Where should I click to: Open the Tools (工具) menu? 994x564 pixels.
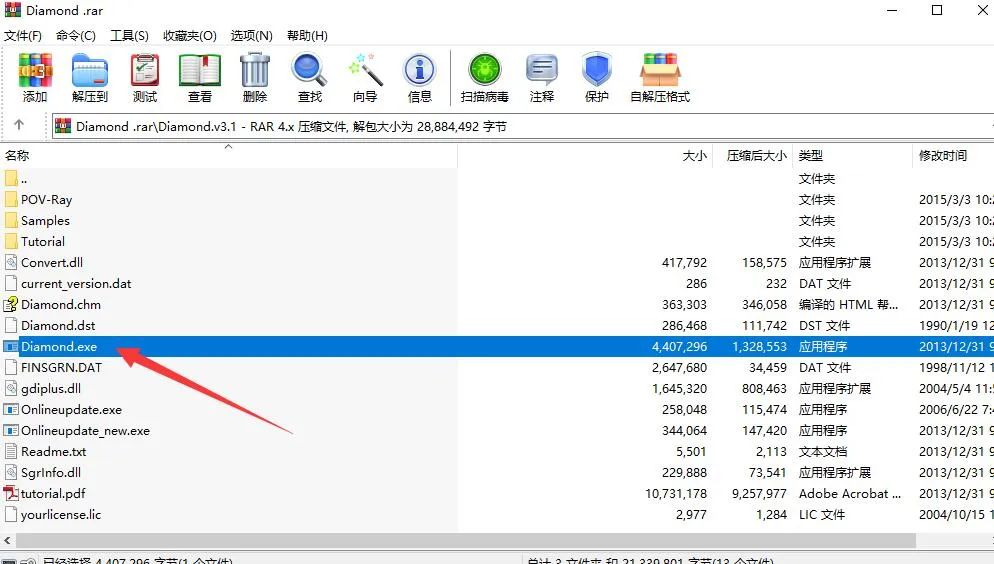point(129,35)
